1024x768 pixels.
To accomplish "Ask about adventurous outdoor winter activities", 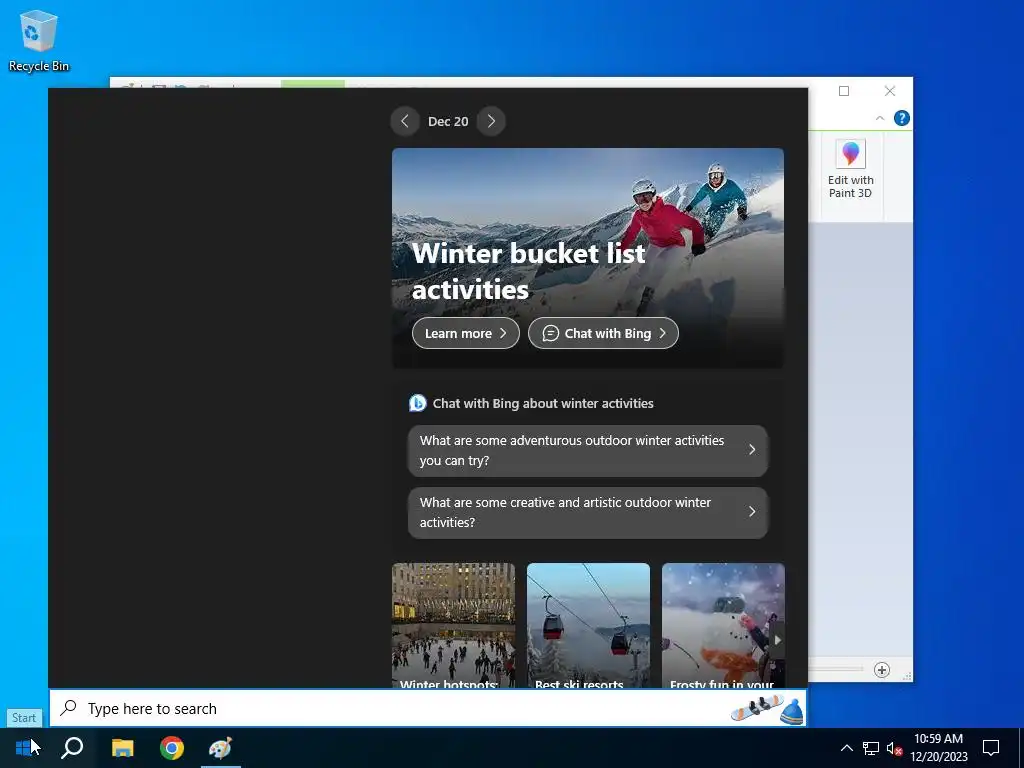I will click(x=588, y=451).
